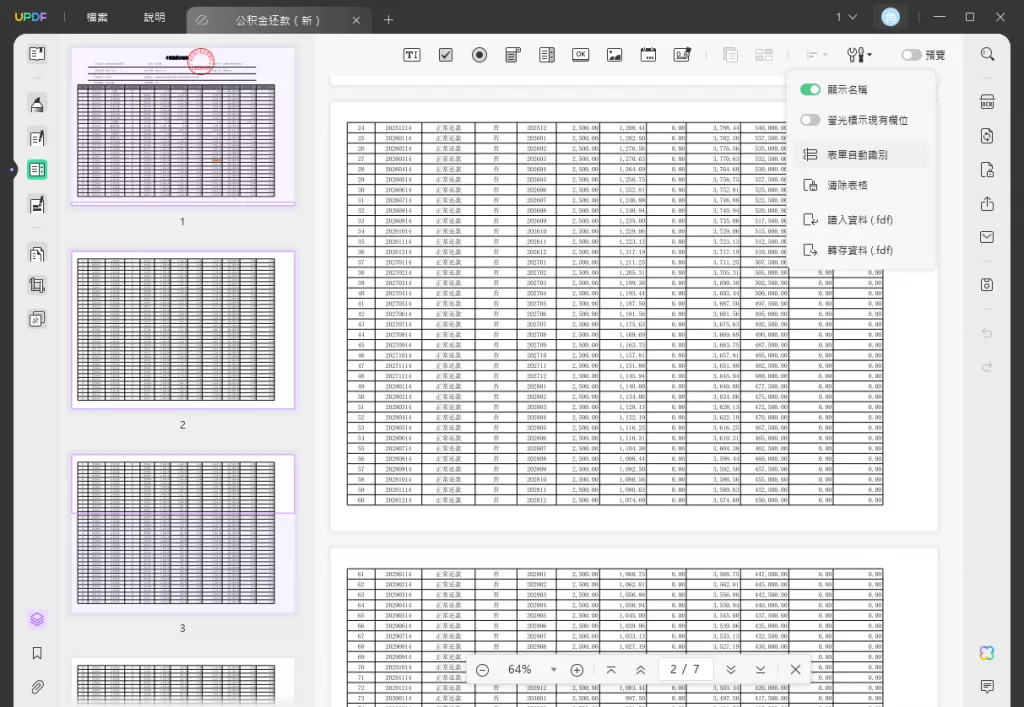The height and width of the screenshot is (707, 1024).
Task: Select the Comment highlighter tool
Action: [37, 104]
